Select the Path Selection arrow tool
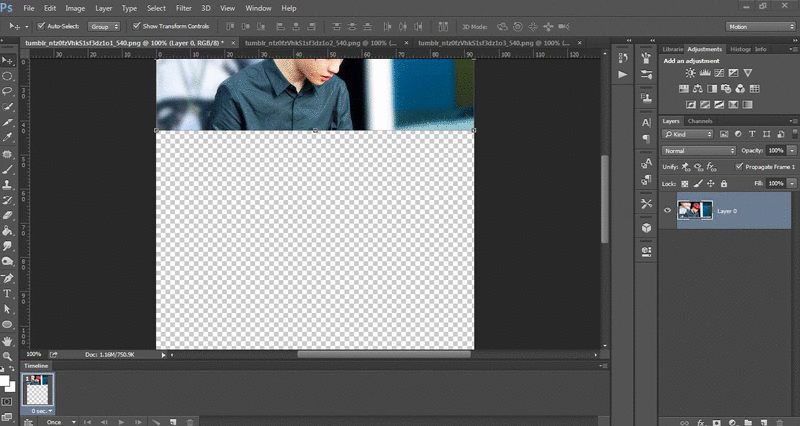 [7, 309]
